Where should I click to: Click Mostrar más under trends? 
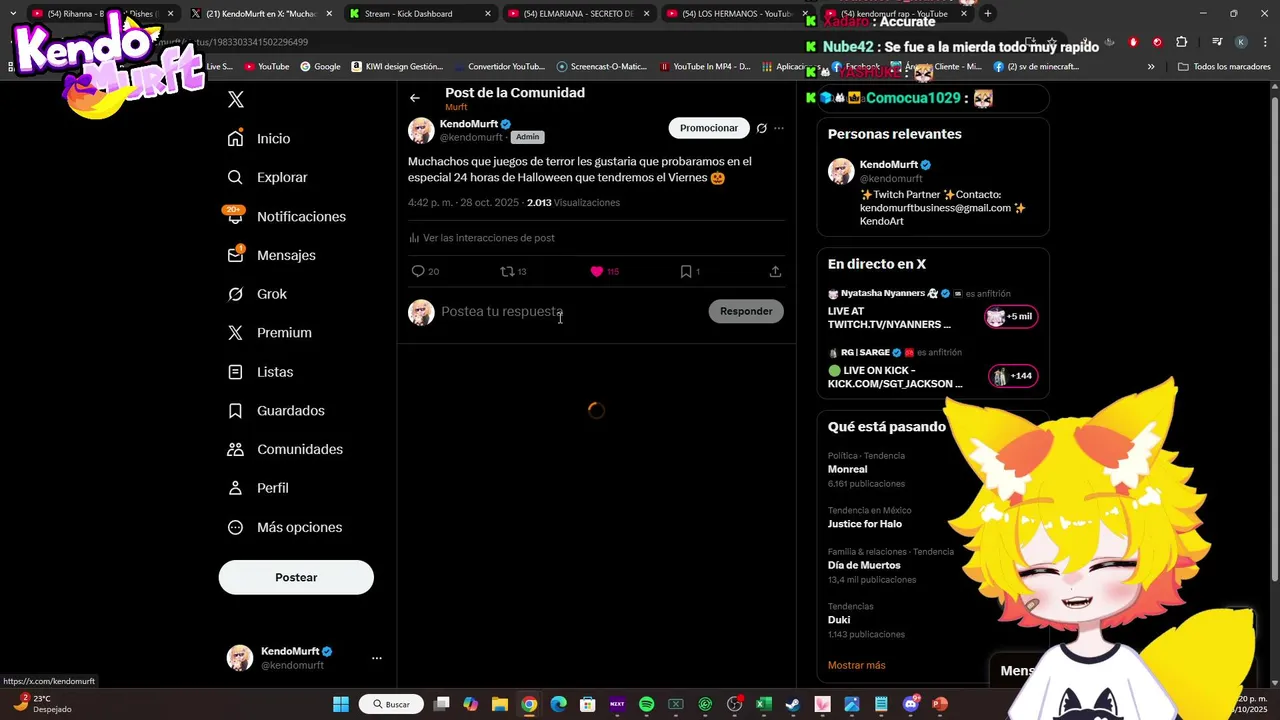(x=856, y=665)
